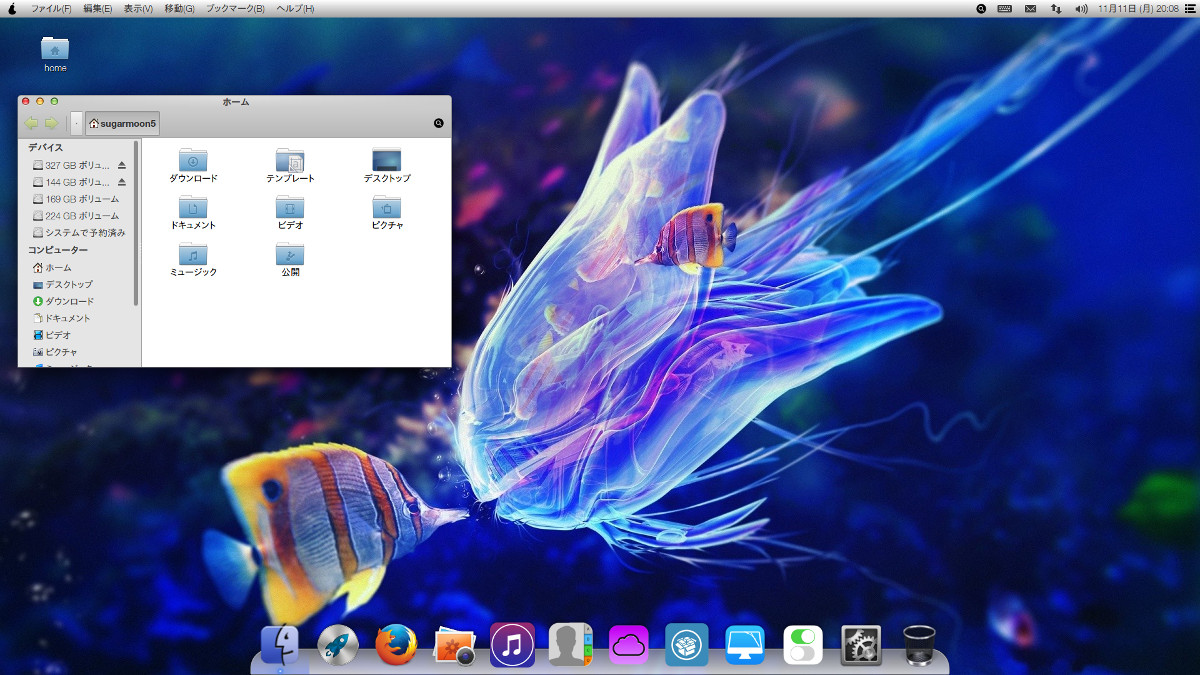Select the テンプレート folder
The image size is (1200, 675).
(x=290, y=166)
